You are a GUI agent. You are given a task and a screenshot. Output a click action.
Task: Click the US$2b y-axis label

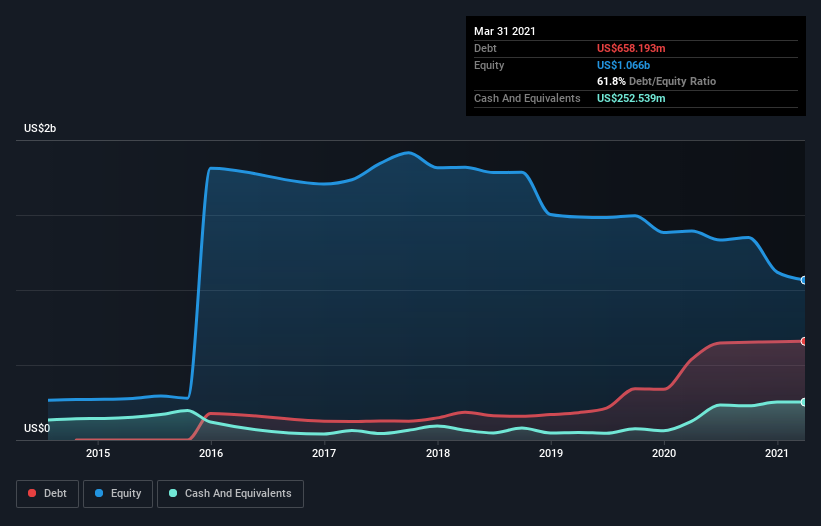[x=40, y=128]
